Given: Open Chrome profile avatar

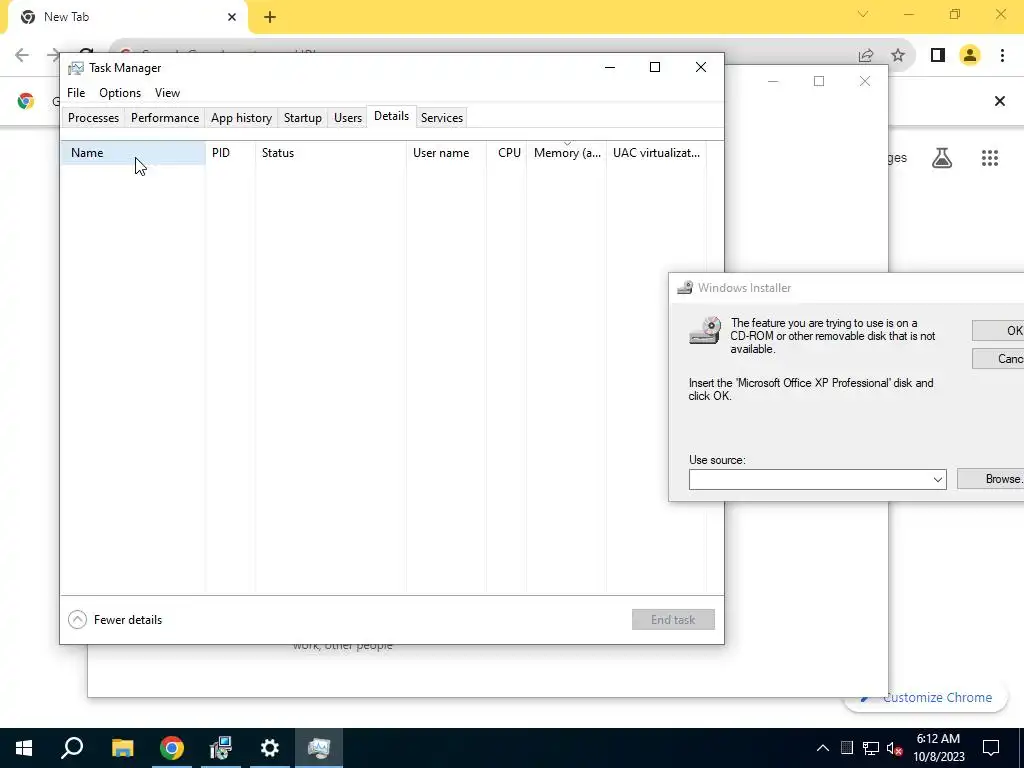Looking at the screenshot, I should (970, 56).
